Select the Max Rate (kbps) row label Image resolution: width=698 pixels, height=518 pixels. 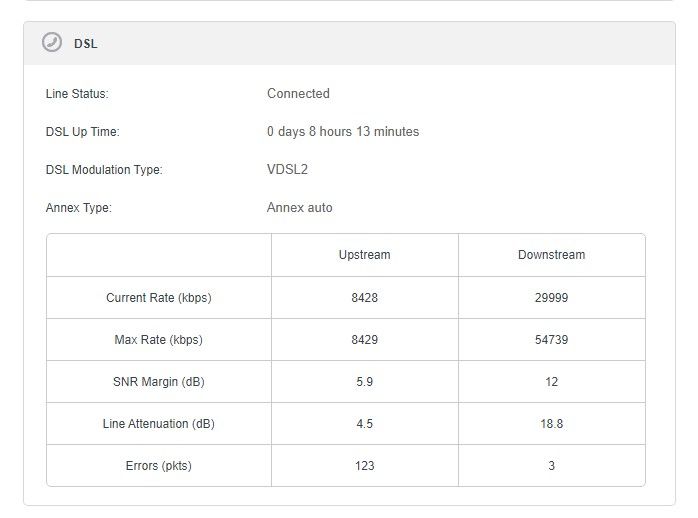pos(158,340)
